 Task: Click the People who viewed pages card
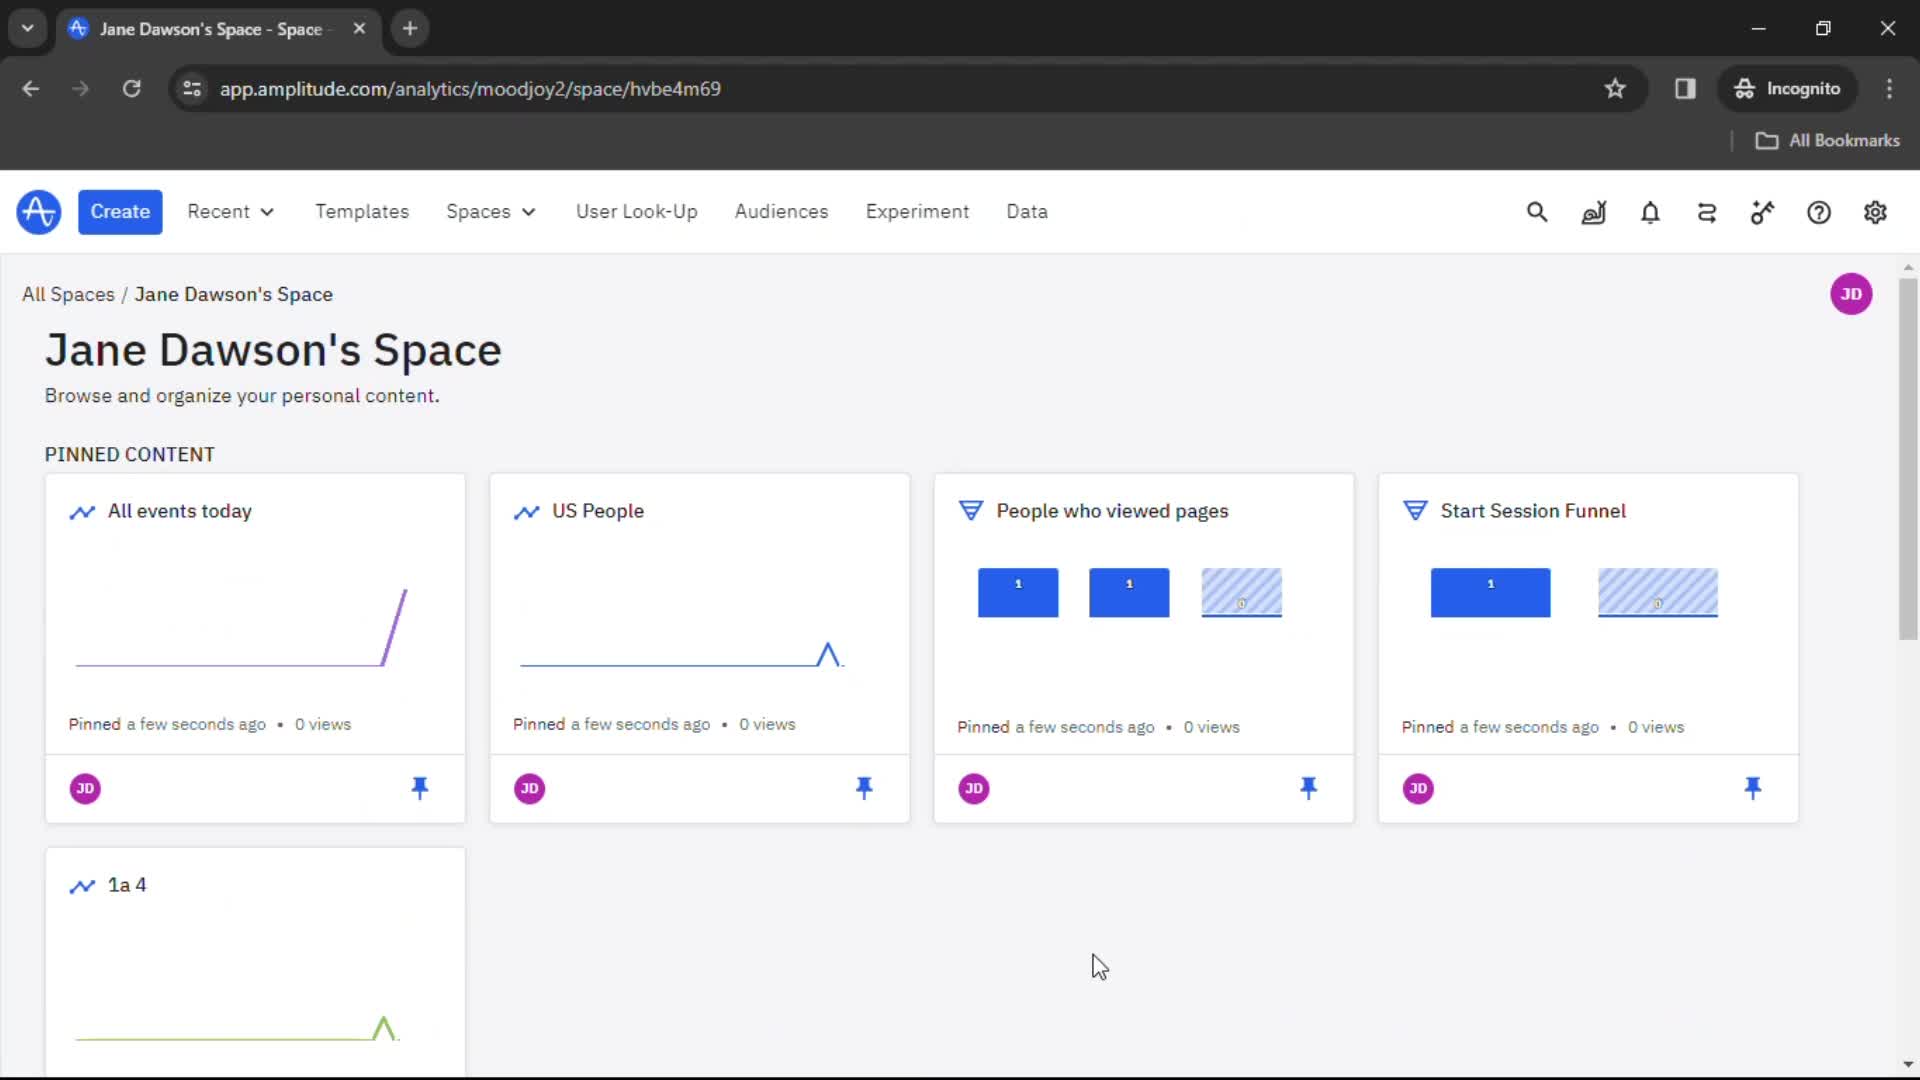[1143, 646]
